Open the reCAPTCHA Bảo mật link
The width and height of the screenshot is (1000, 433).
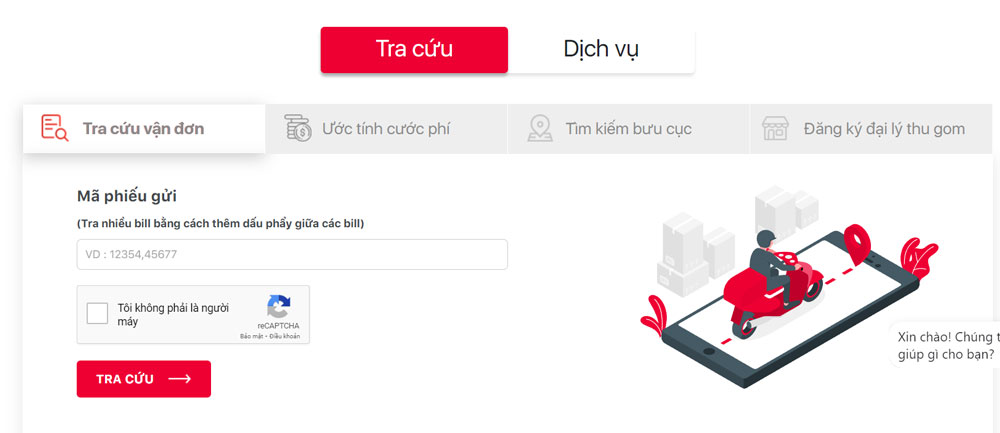(251, 336)
